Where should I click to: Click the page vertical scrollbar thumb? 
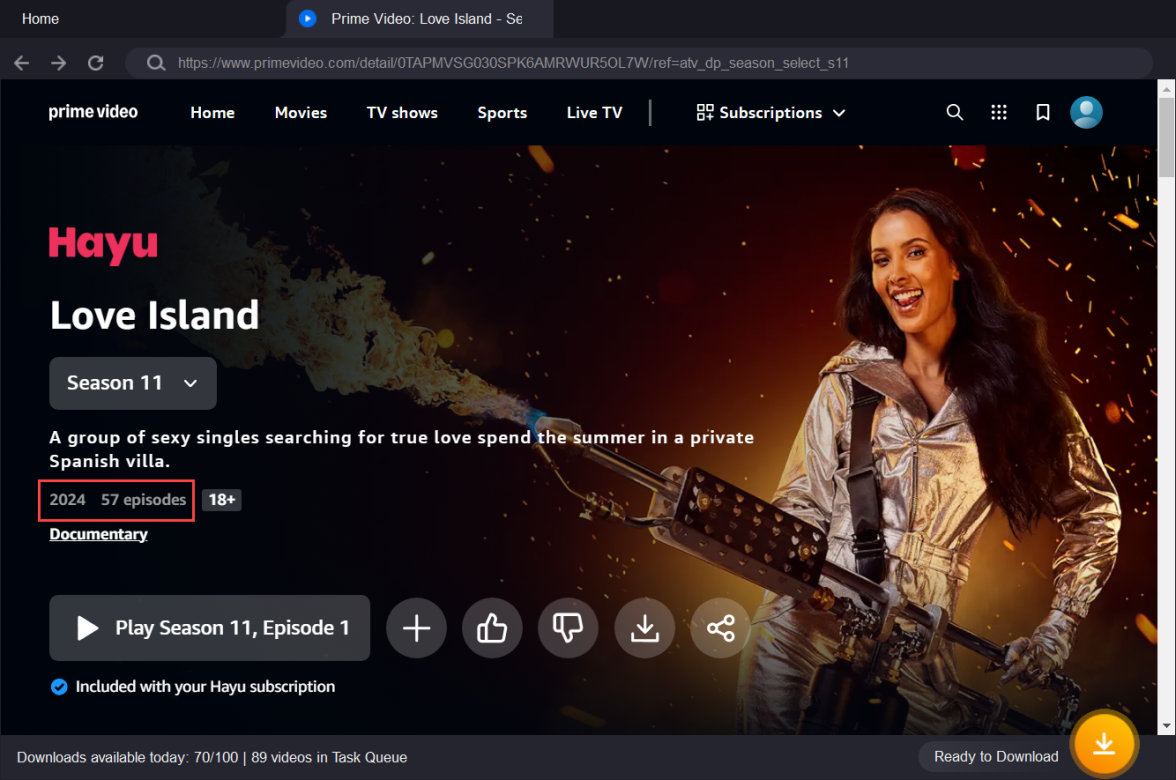point(1166,137)
